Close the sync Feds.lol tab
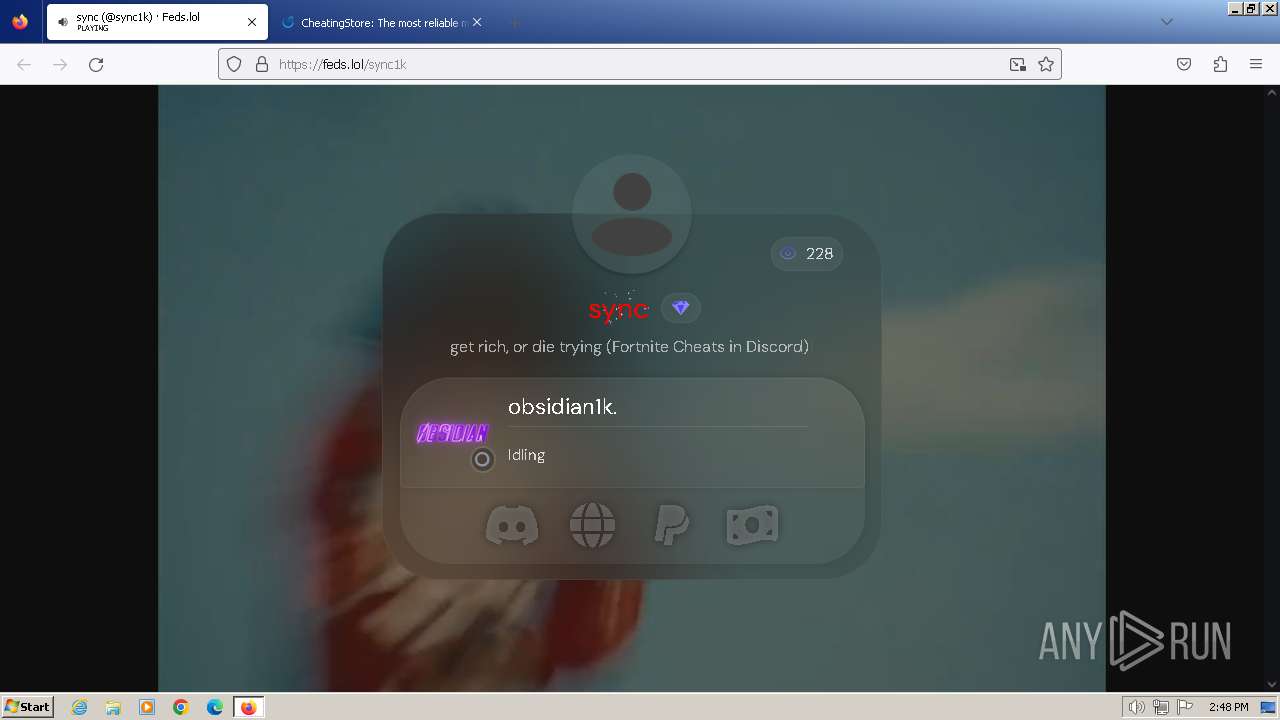 click(252, 22)
